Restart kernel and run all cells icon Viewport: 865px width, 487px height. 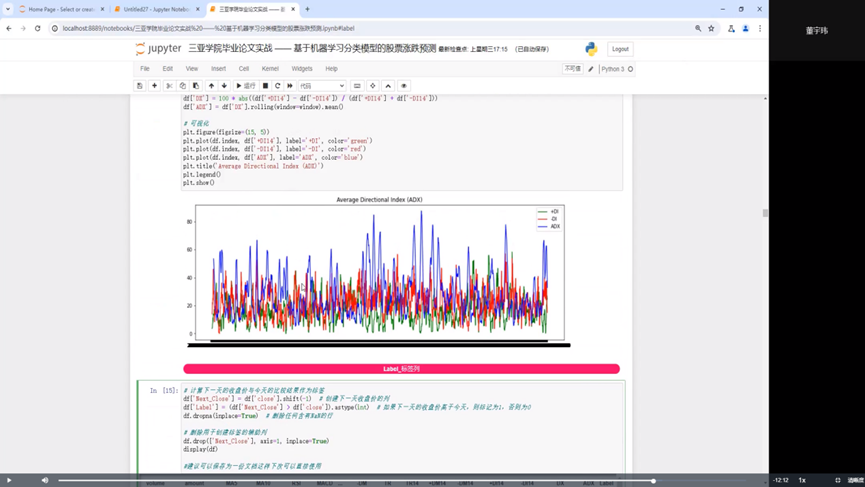290,86
